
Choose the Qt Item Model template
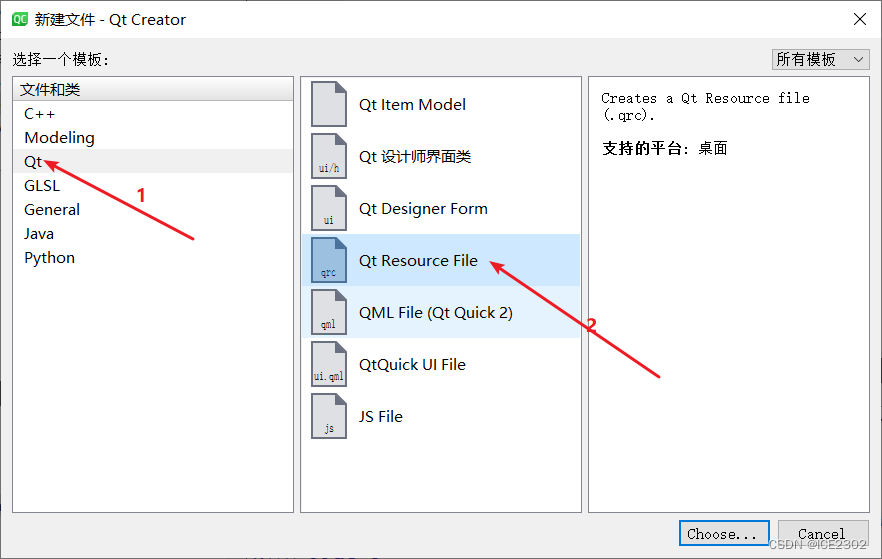[441, 104]
